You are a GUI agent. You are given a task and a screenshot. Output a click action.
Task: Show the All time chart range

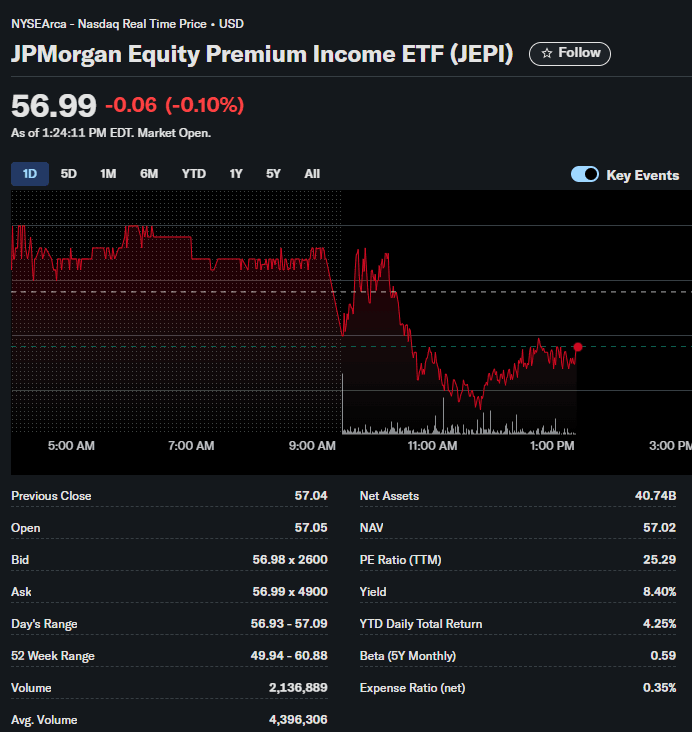click(312, 174)
